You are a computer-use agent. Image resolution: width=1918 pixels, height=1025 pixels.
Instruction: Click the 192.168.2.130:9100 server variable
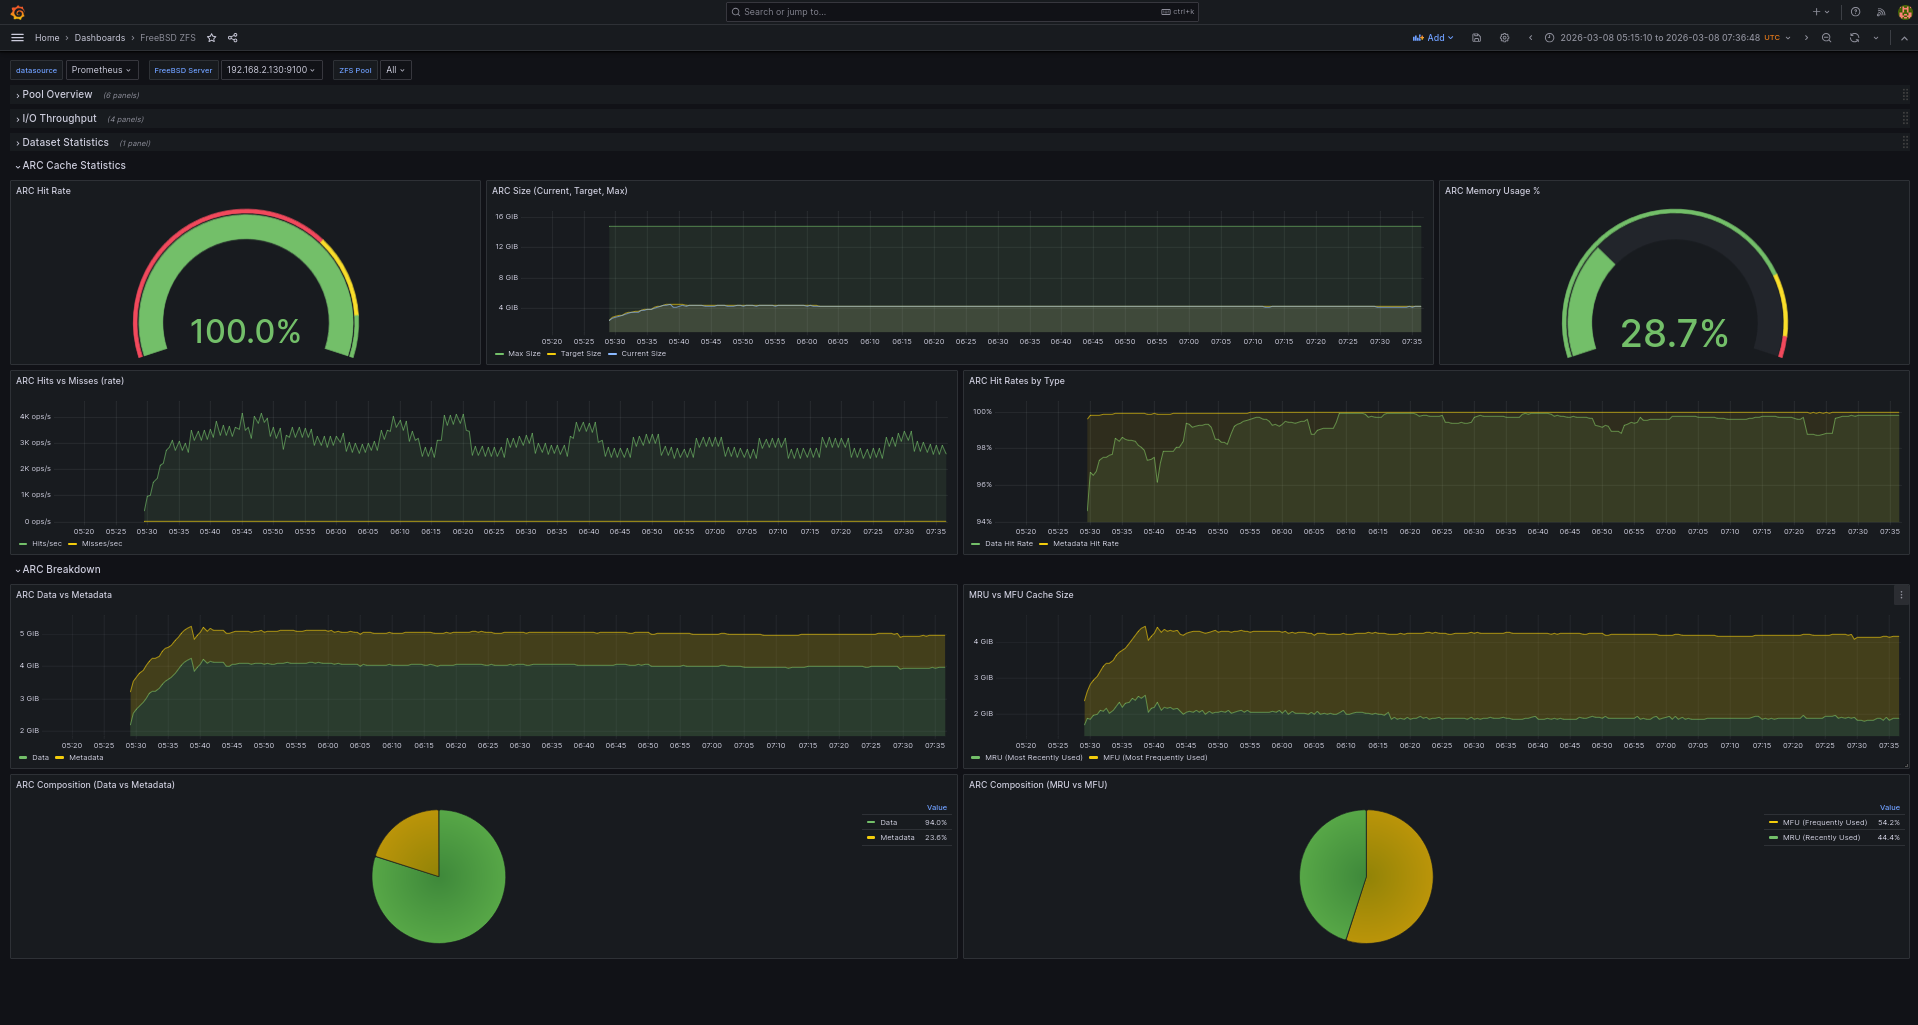(x=271, y=70)
